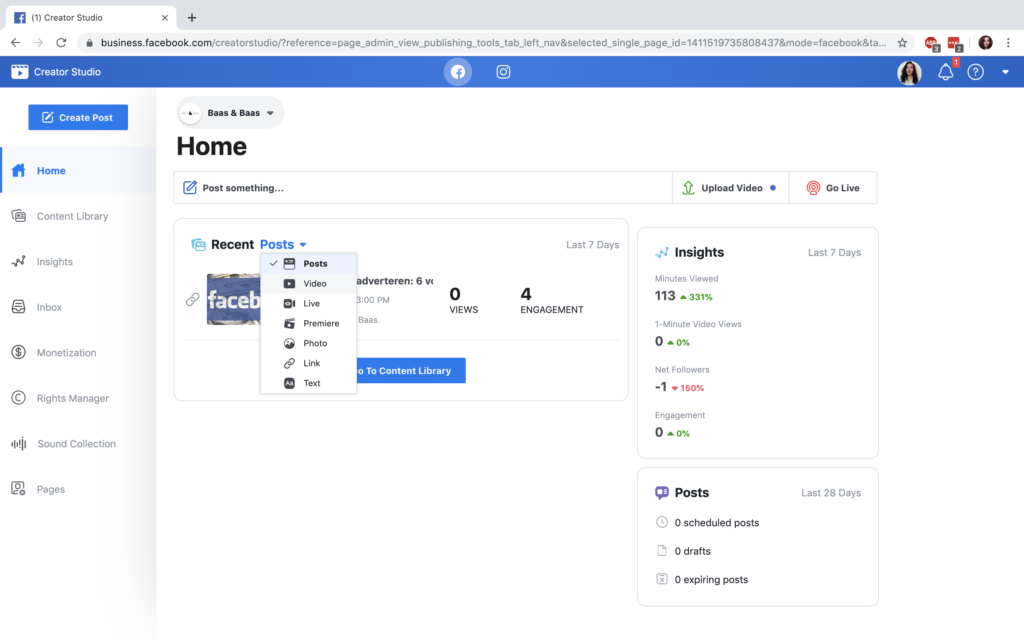The height and width of the screenshot is (640, 1024).
Task: Select Link in the dropdown list
Action: click(x=308, y=363)
